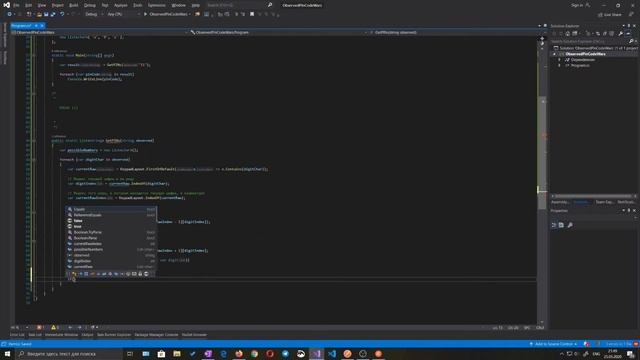Open the Program class navigation dropdown
Image resolution: width=640 pixels, height=360 pixels.
[280, 32]
